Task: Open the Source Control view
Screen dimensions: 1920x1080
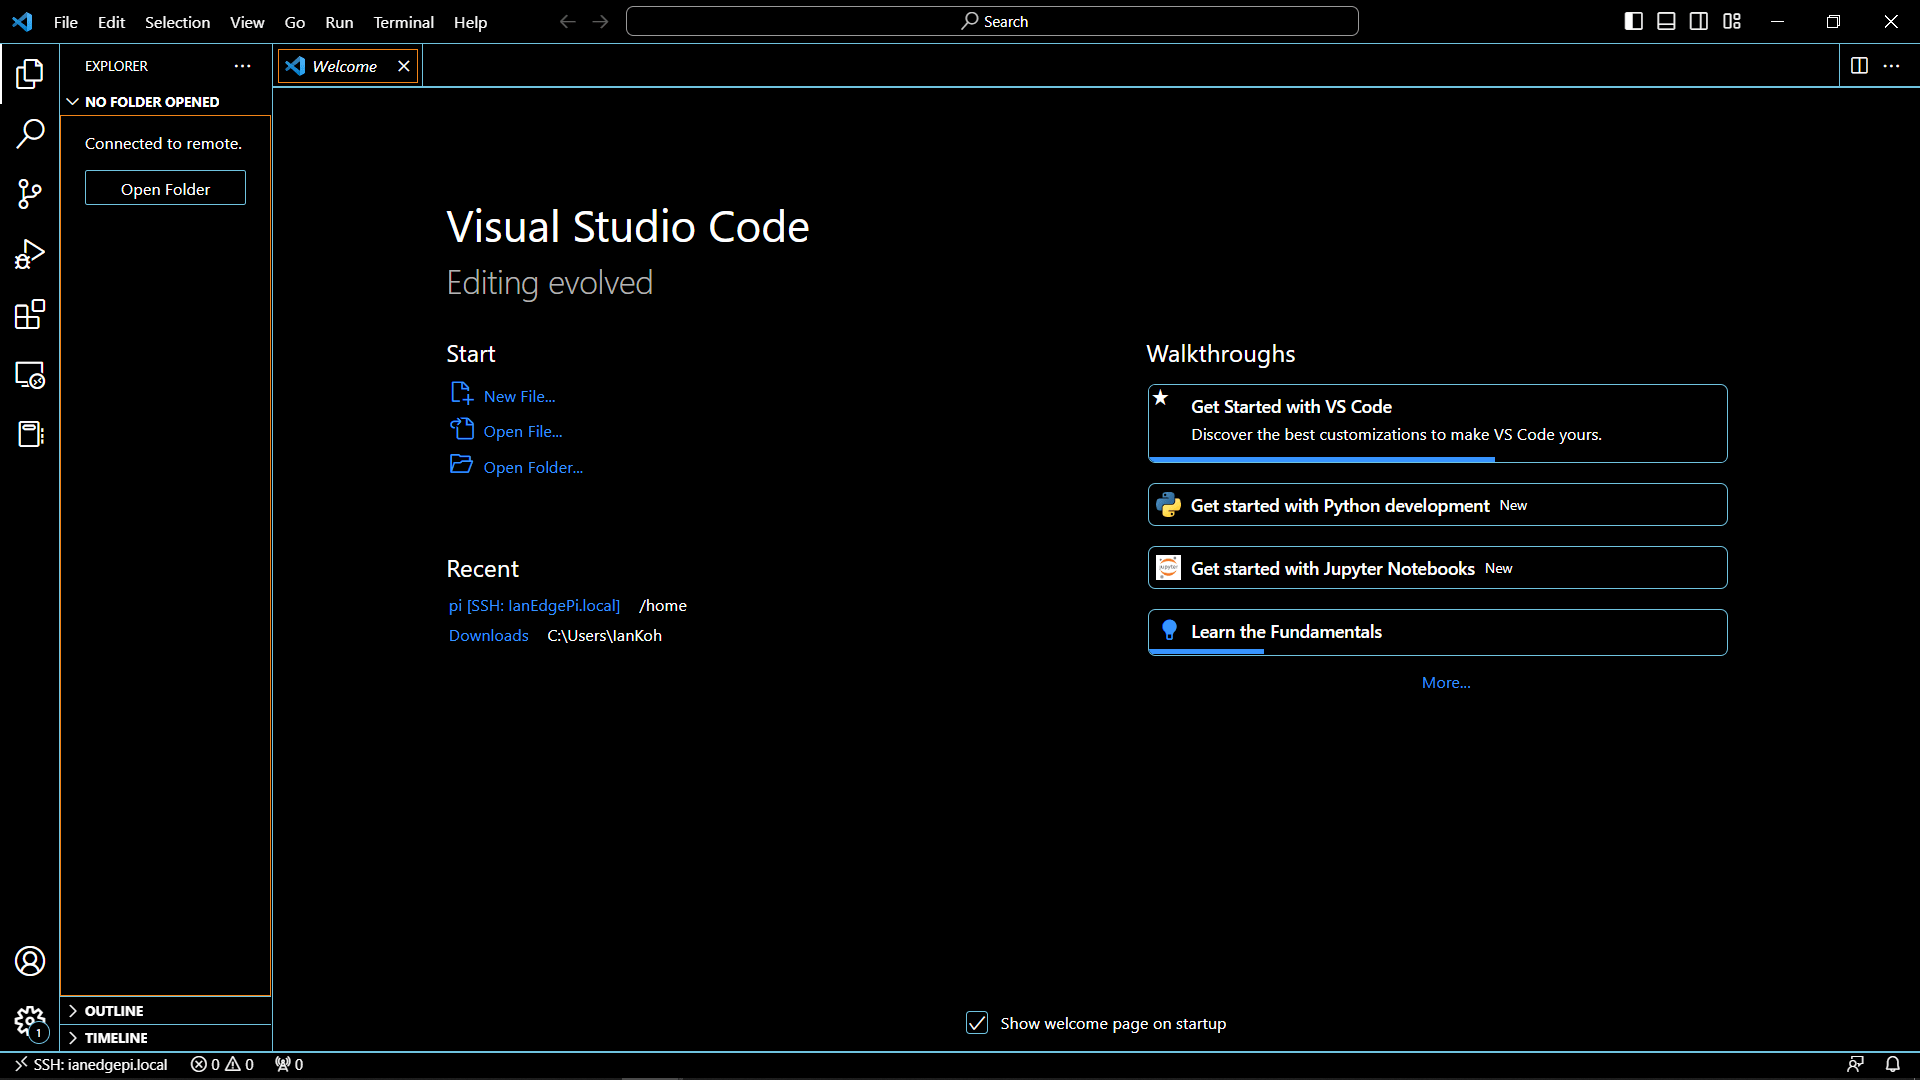Action: pyautogui.click(x=30, y=194)
